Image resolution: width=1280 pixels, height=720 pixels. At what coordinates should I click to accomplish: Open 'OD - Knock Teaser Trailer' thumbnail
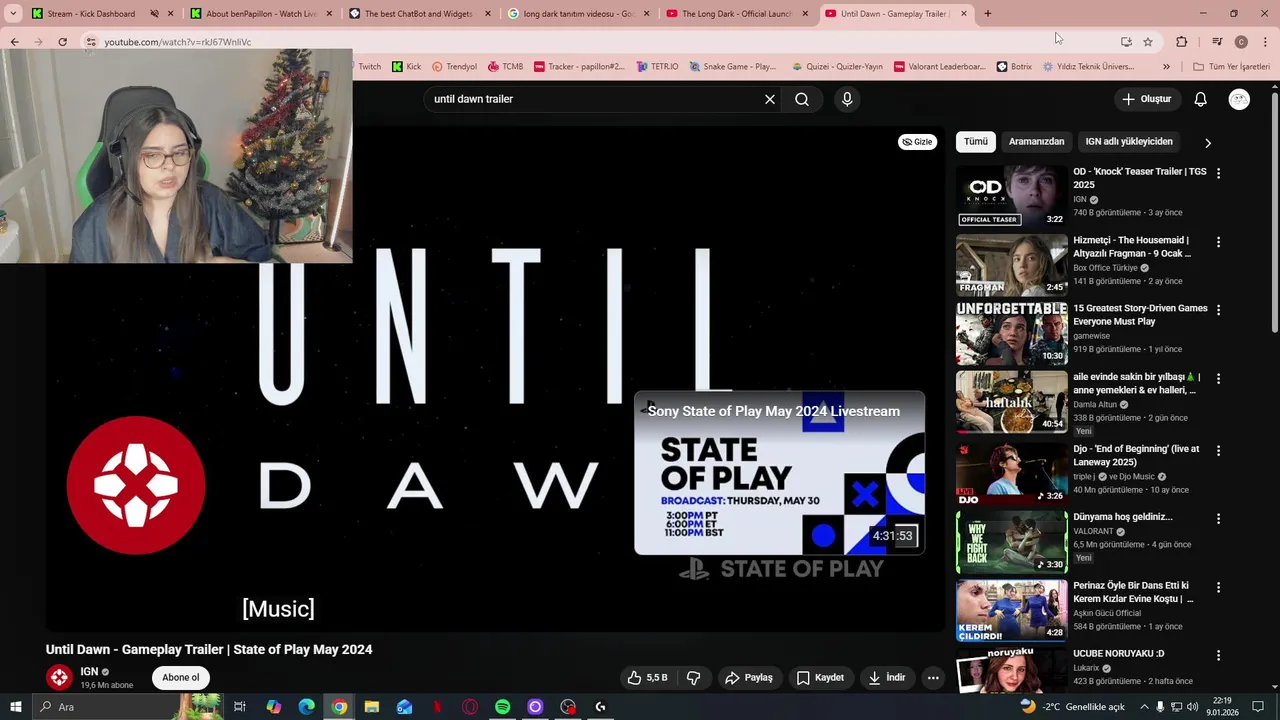click(x=1012, y=196)
